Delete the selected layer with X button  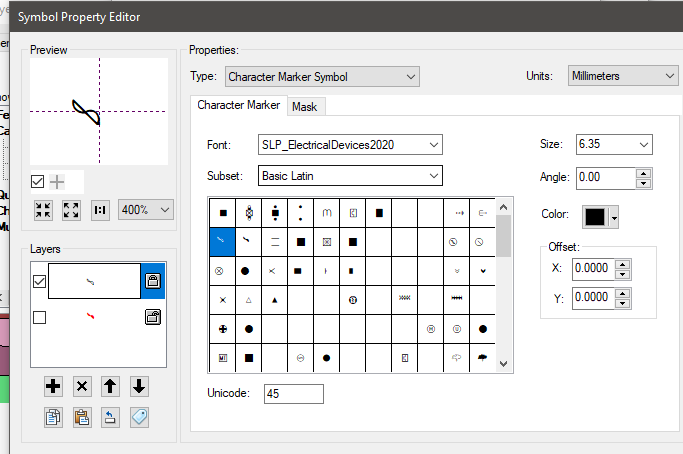82,386
